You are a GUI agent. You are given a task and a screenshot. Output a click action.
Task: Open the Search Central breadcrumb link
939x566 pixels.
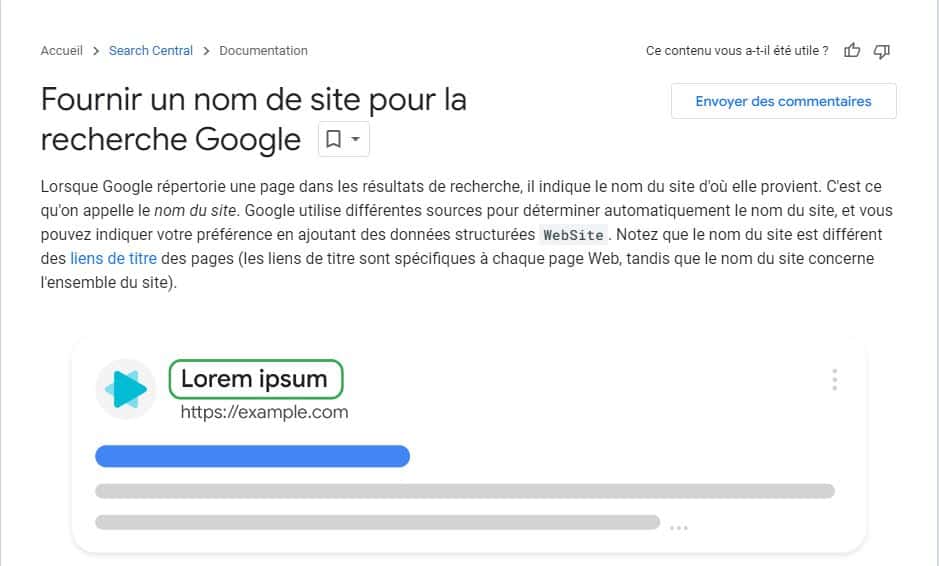pos(150,51)
